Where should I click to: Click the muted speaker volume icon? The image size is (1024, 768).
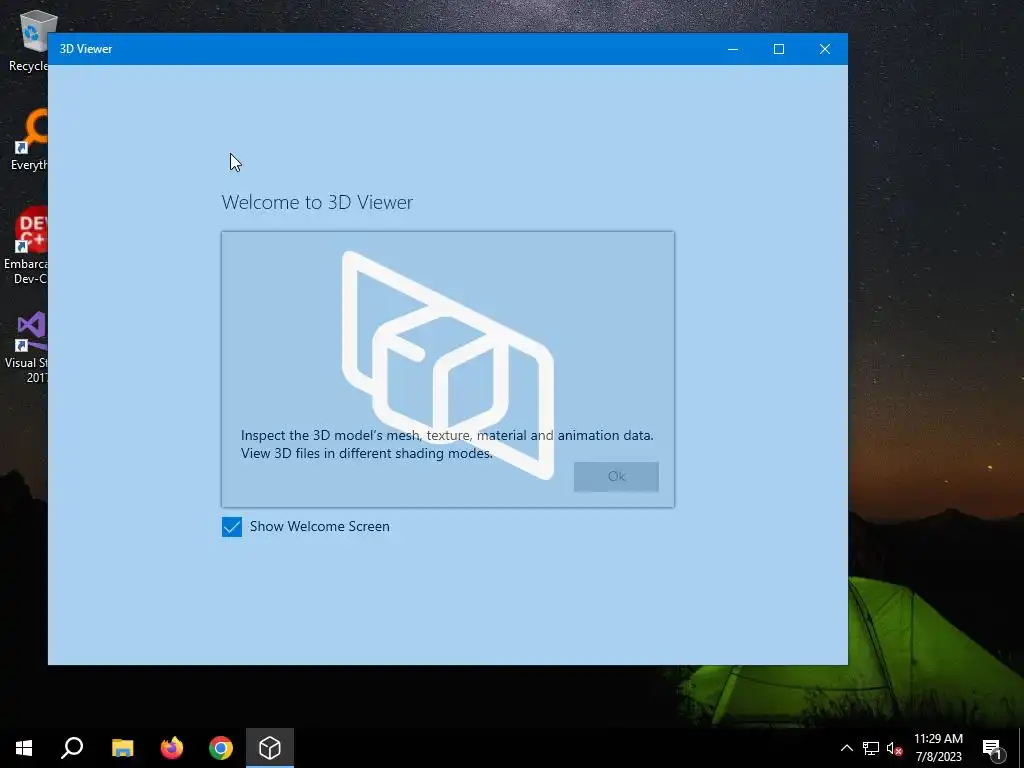(895, 748)
